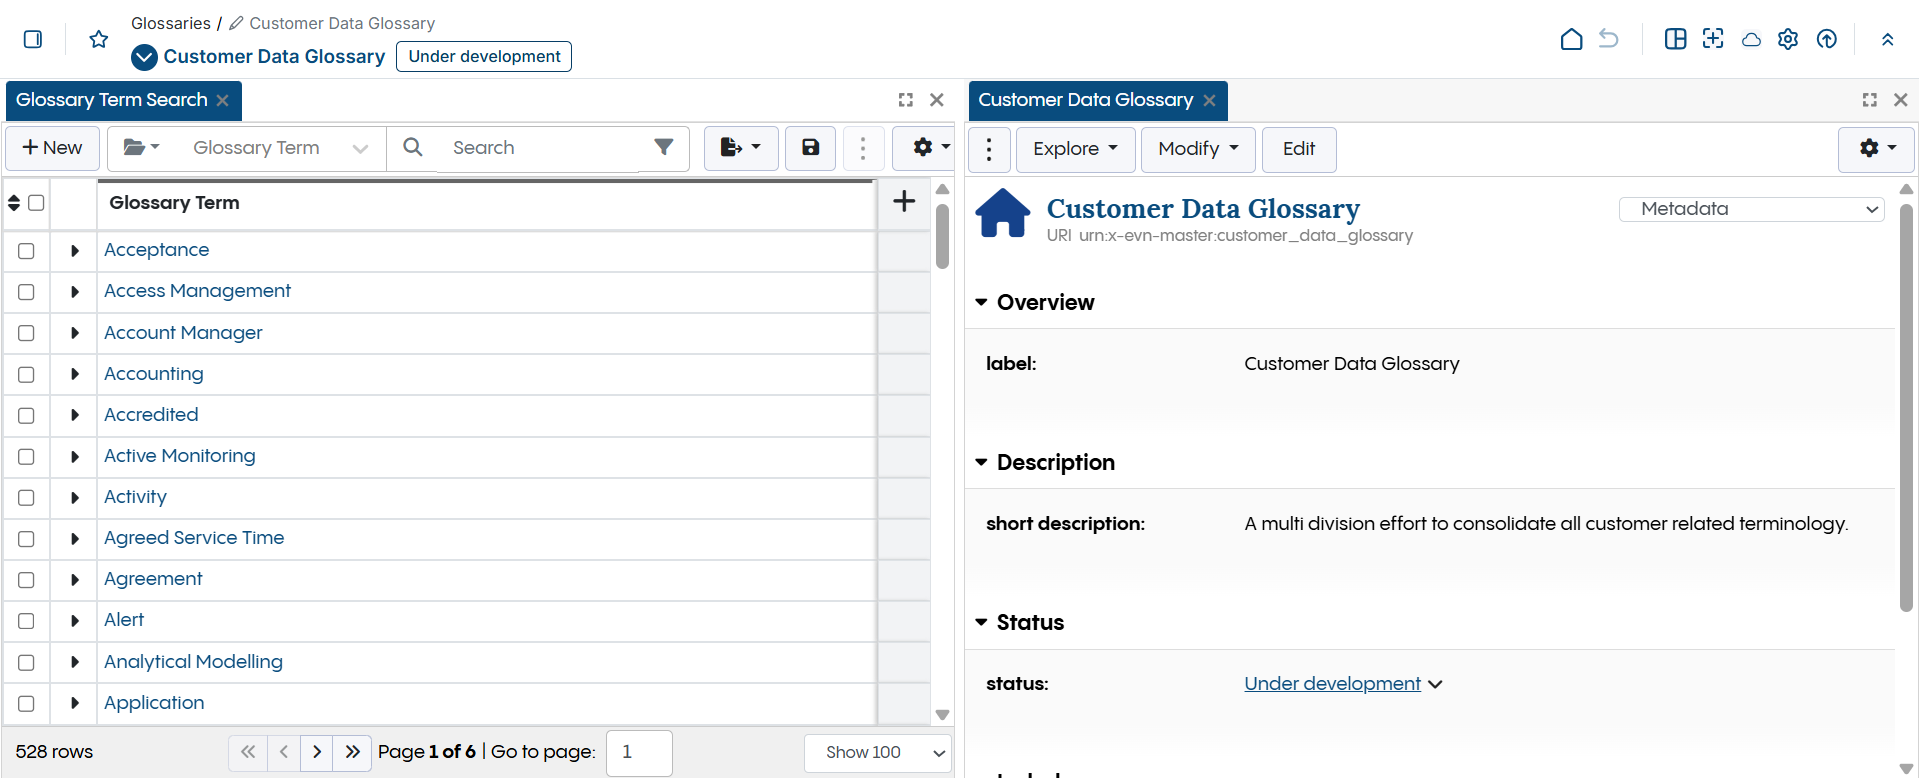Close the Glossary Term Search tab
Screen dimensions: 1919x778
pos(223,100)
